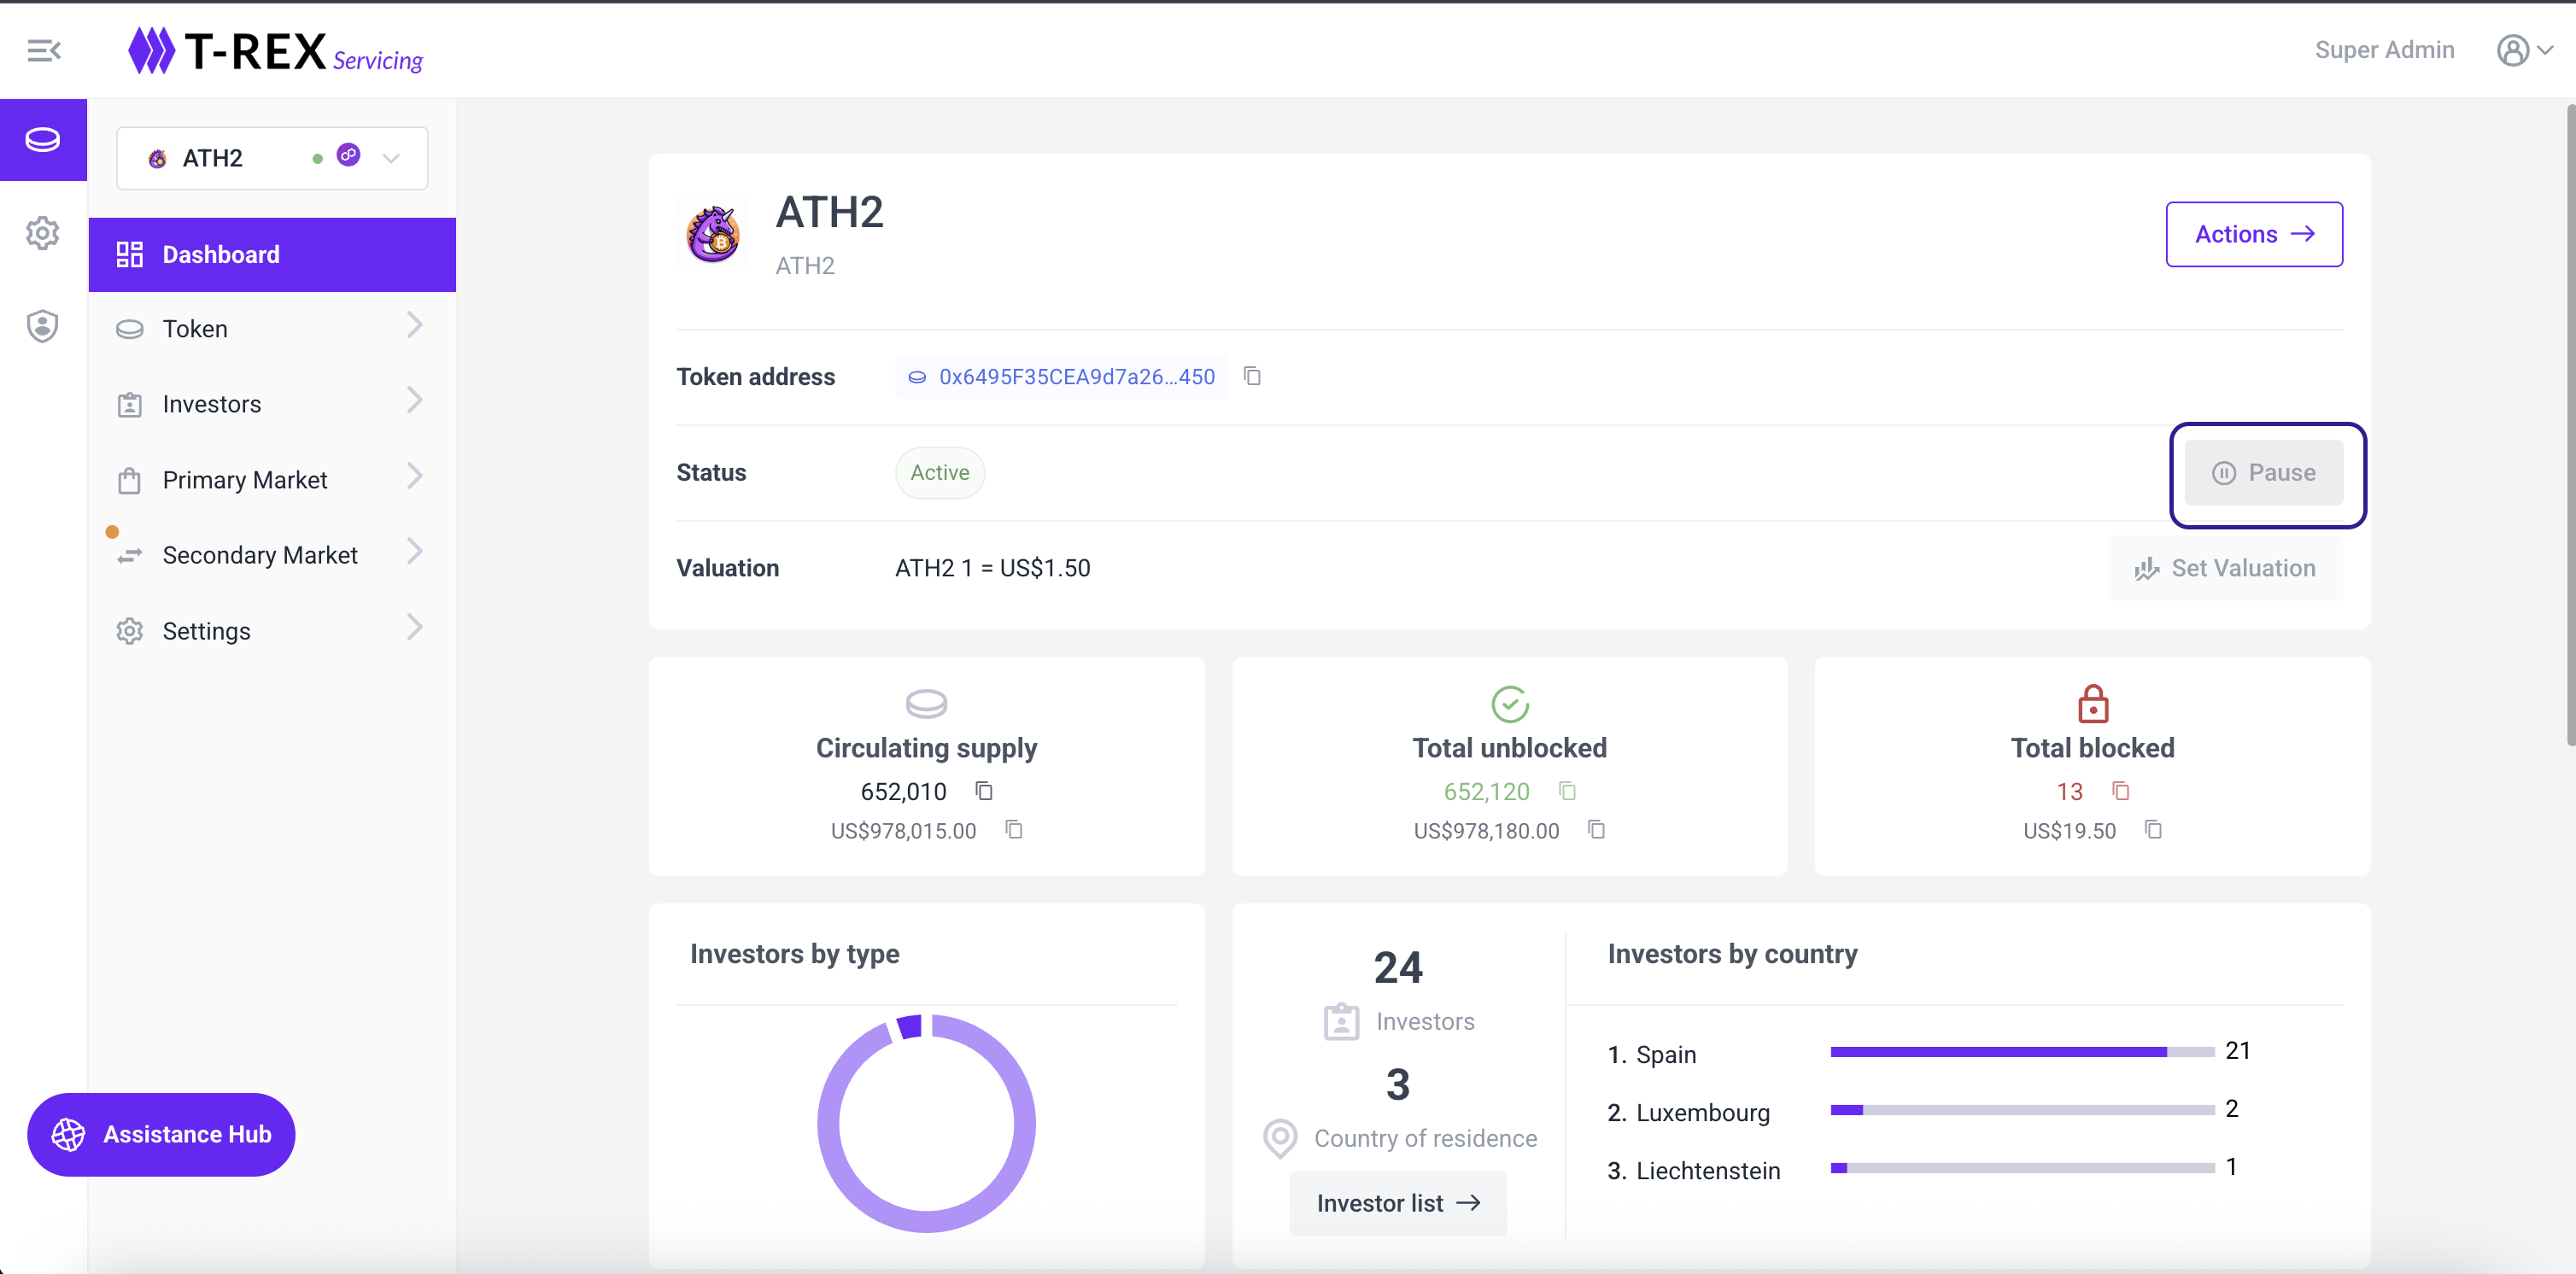Open the Secondary Market menu item
Viewport: 2576px width, 1274px height.
coord(272,555)
